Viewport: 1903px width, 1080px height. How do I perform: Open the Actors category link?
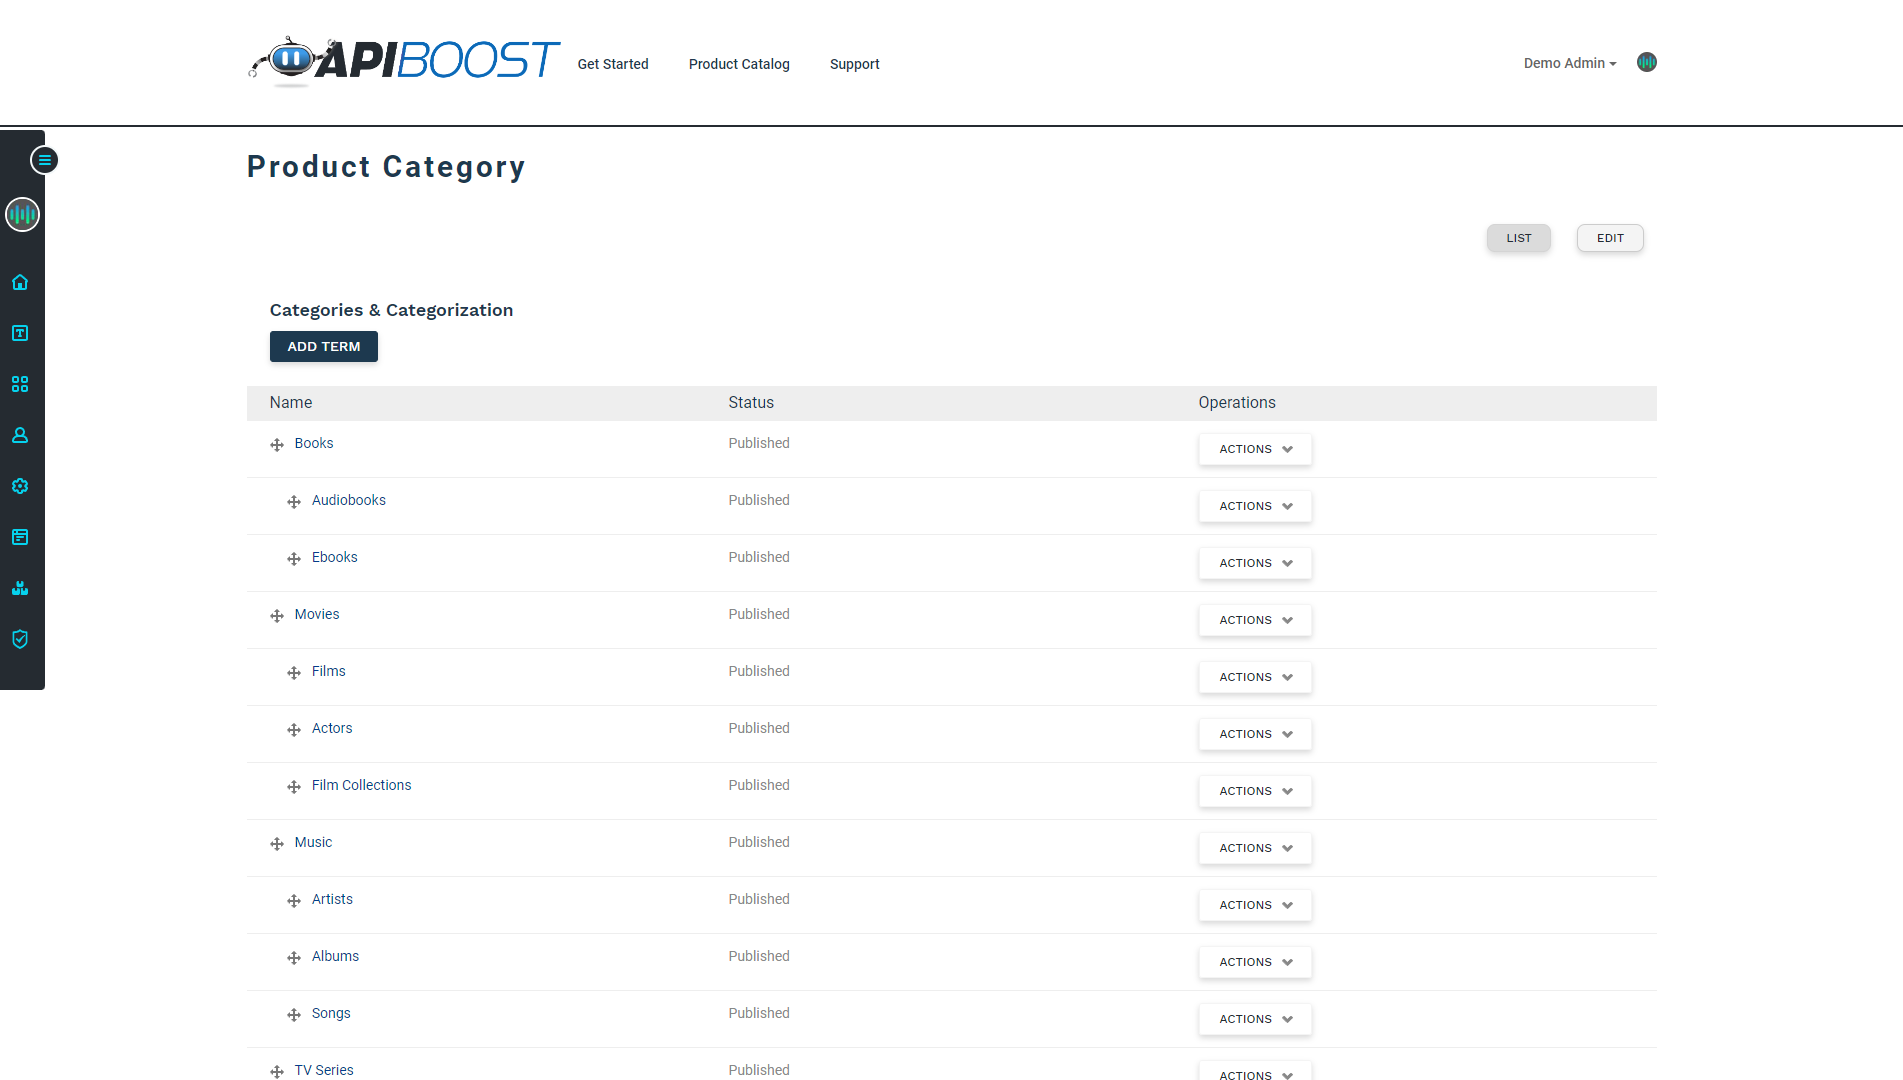tap(332, 728)
